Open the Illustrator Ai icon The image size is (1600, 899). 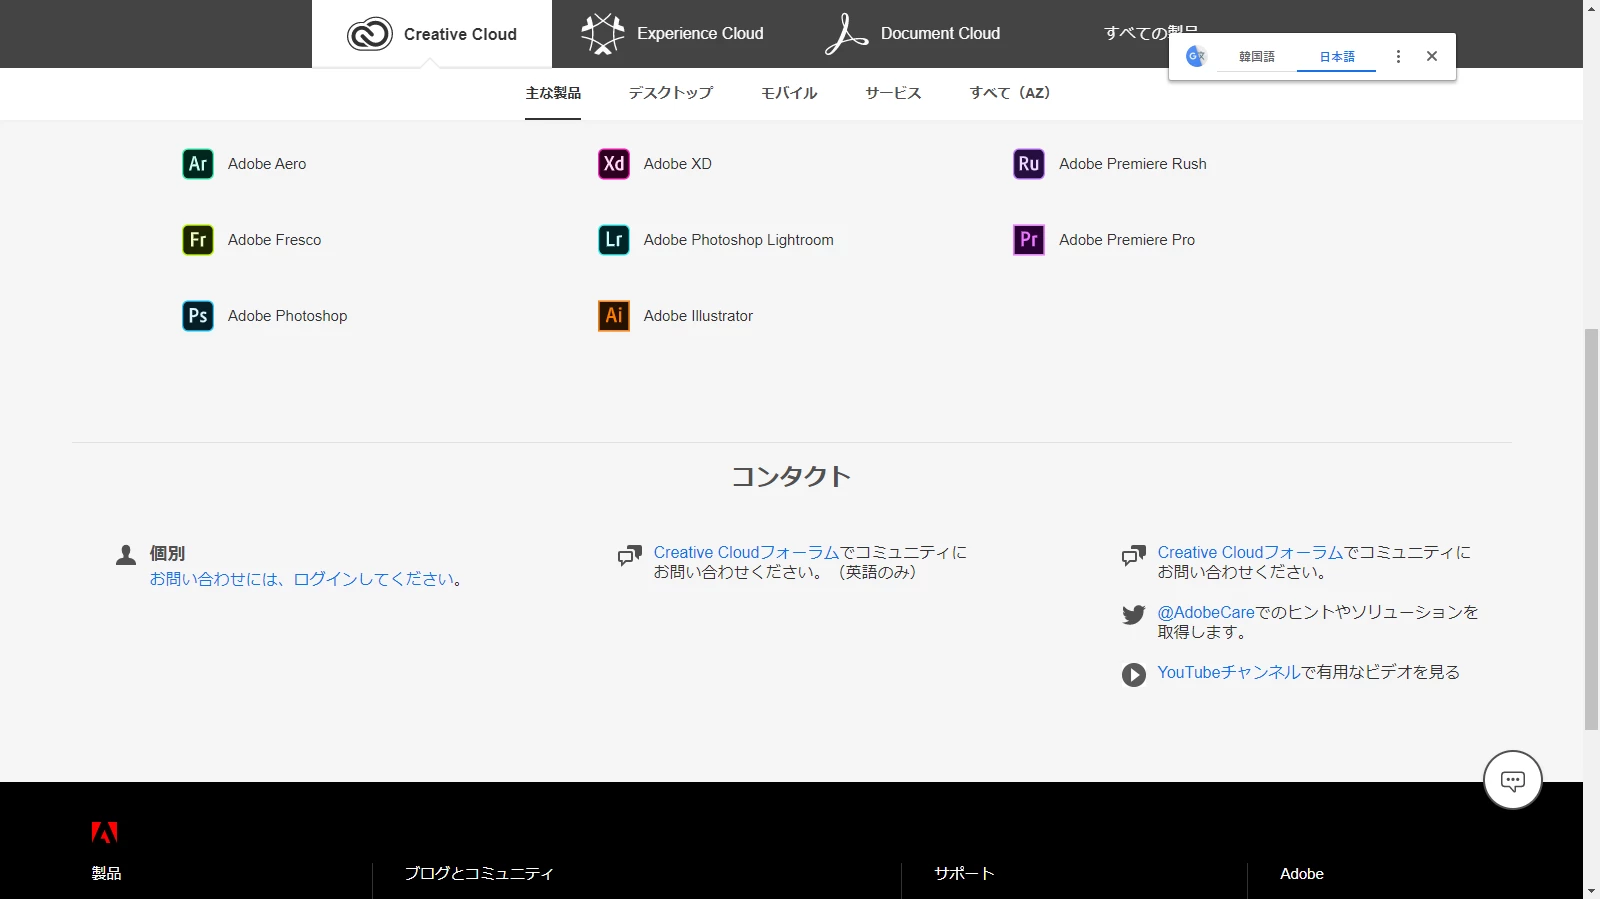[x=614, y=316]
